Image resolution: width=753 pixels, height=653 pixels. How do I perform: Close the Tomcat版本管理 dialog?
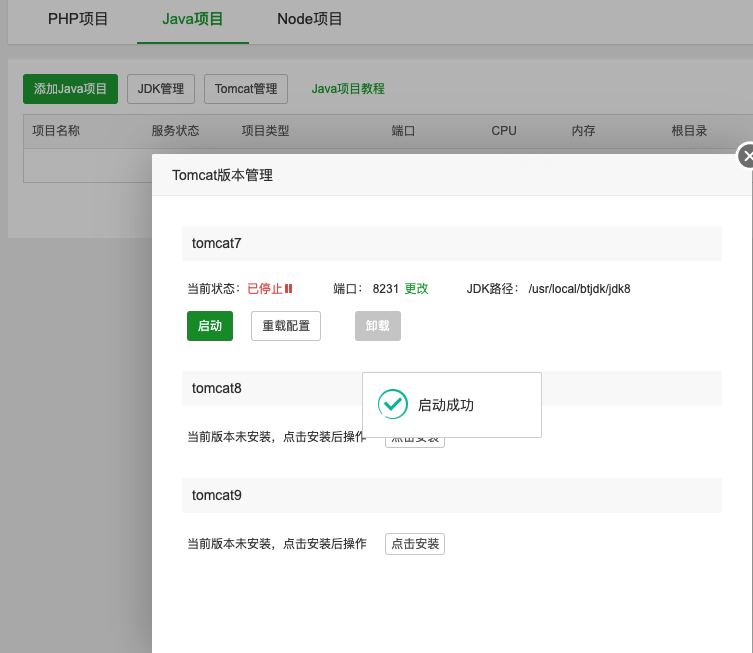[746, 156]
